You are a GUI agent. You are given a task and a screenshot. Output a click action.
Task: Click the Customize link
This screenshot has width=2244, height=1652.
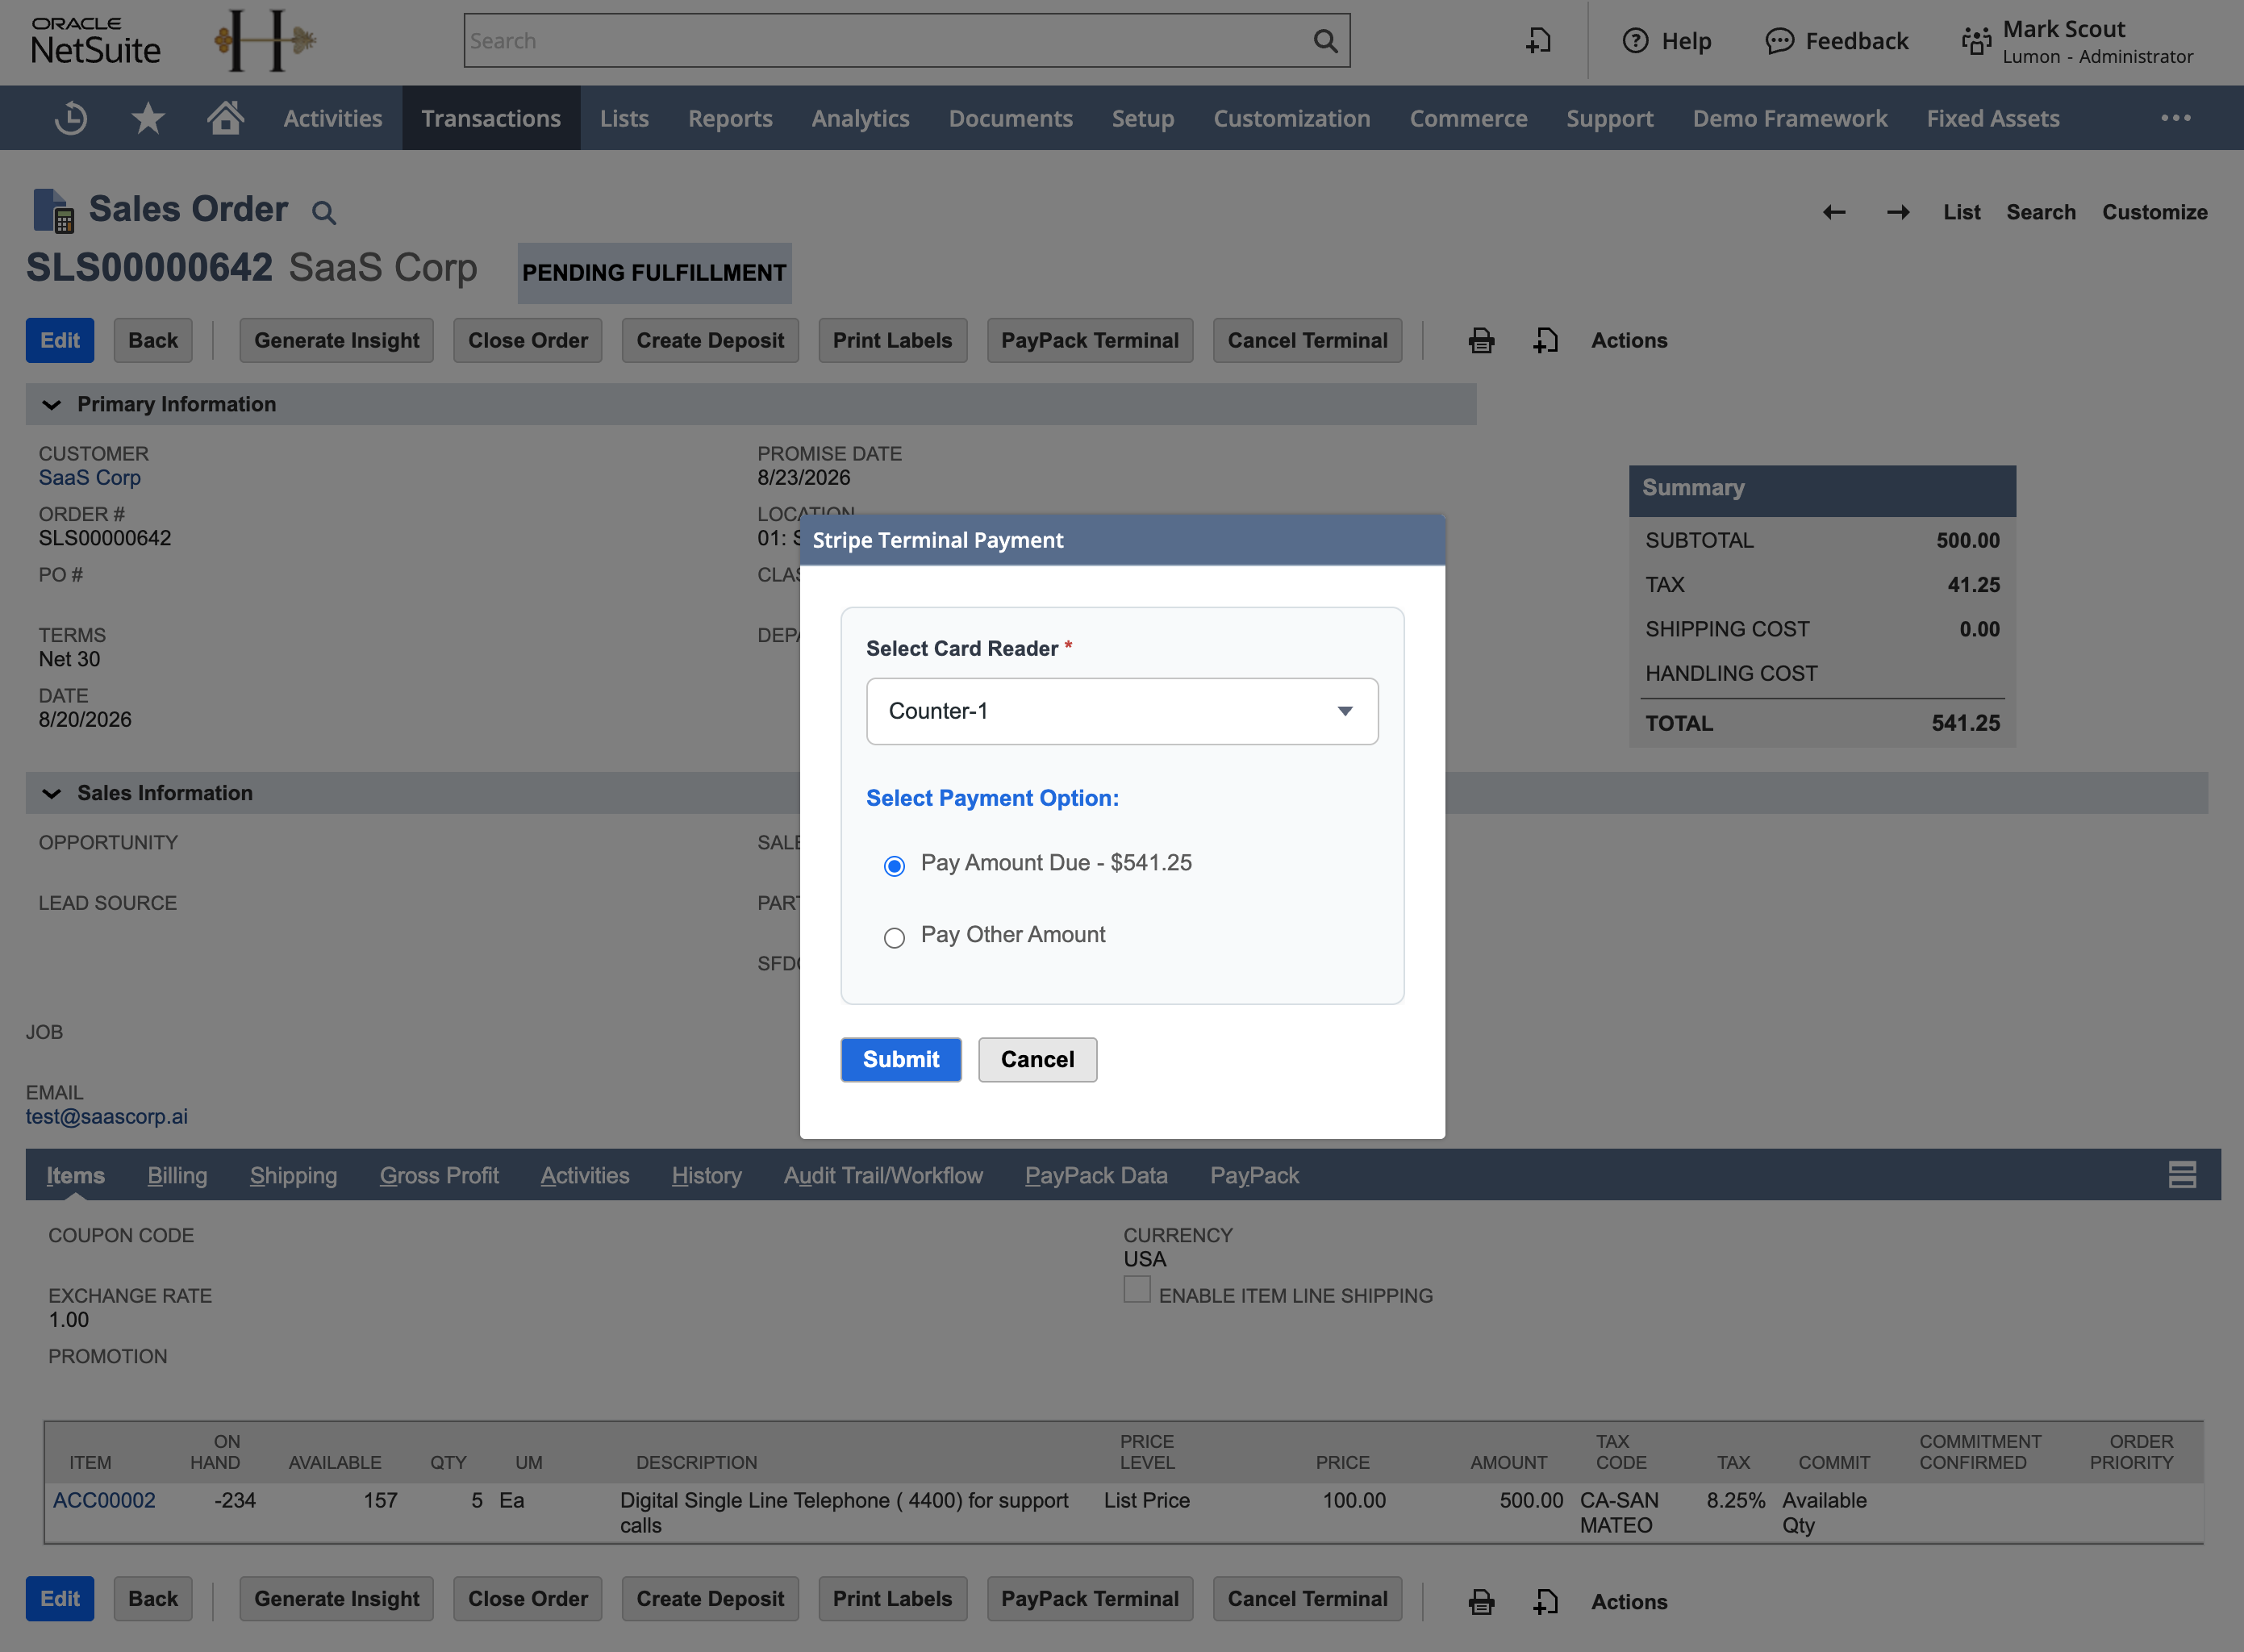pos(2155,212)
